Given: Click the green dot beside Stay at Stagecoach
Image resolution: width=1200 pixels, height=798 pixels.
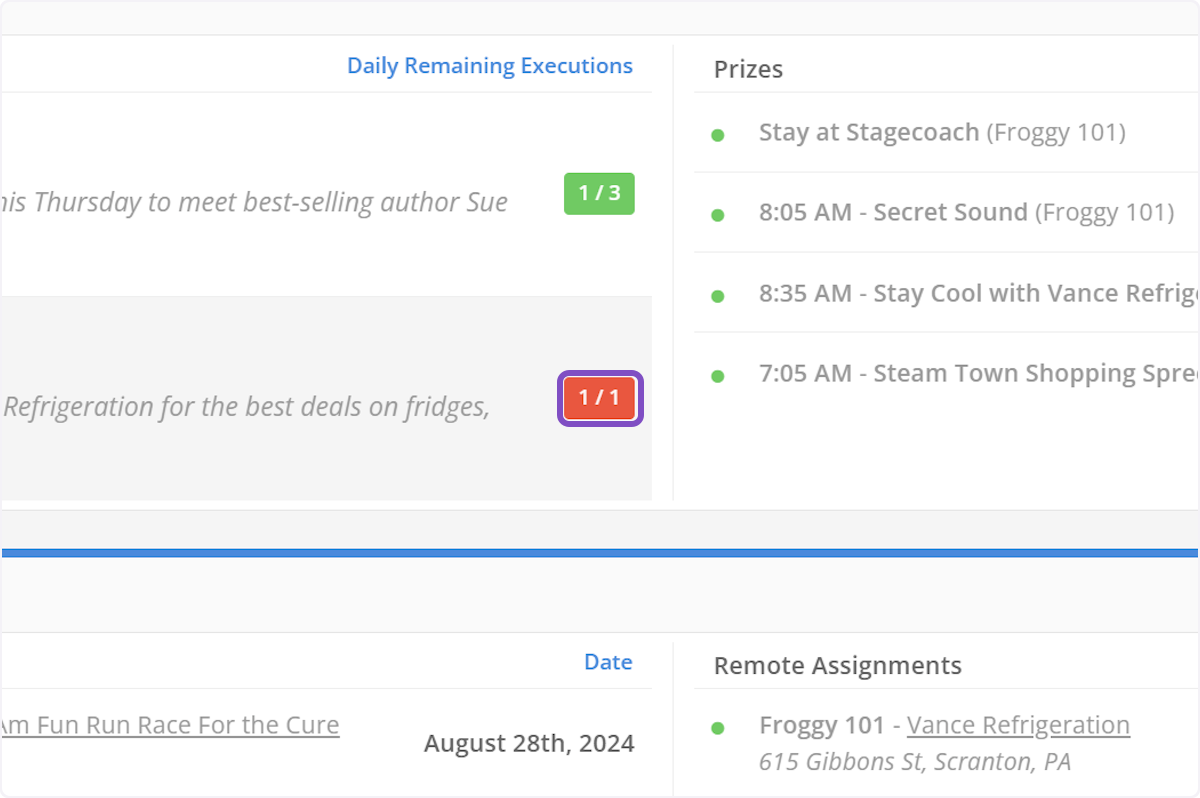Looking at the screenshot, I should tap(717, 135).
